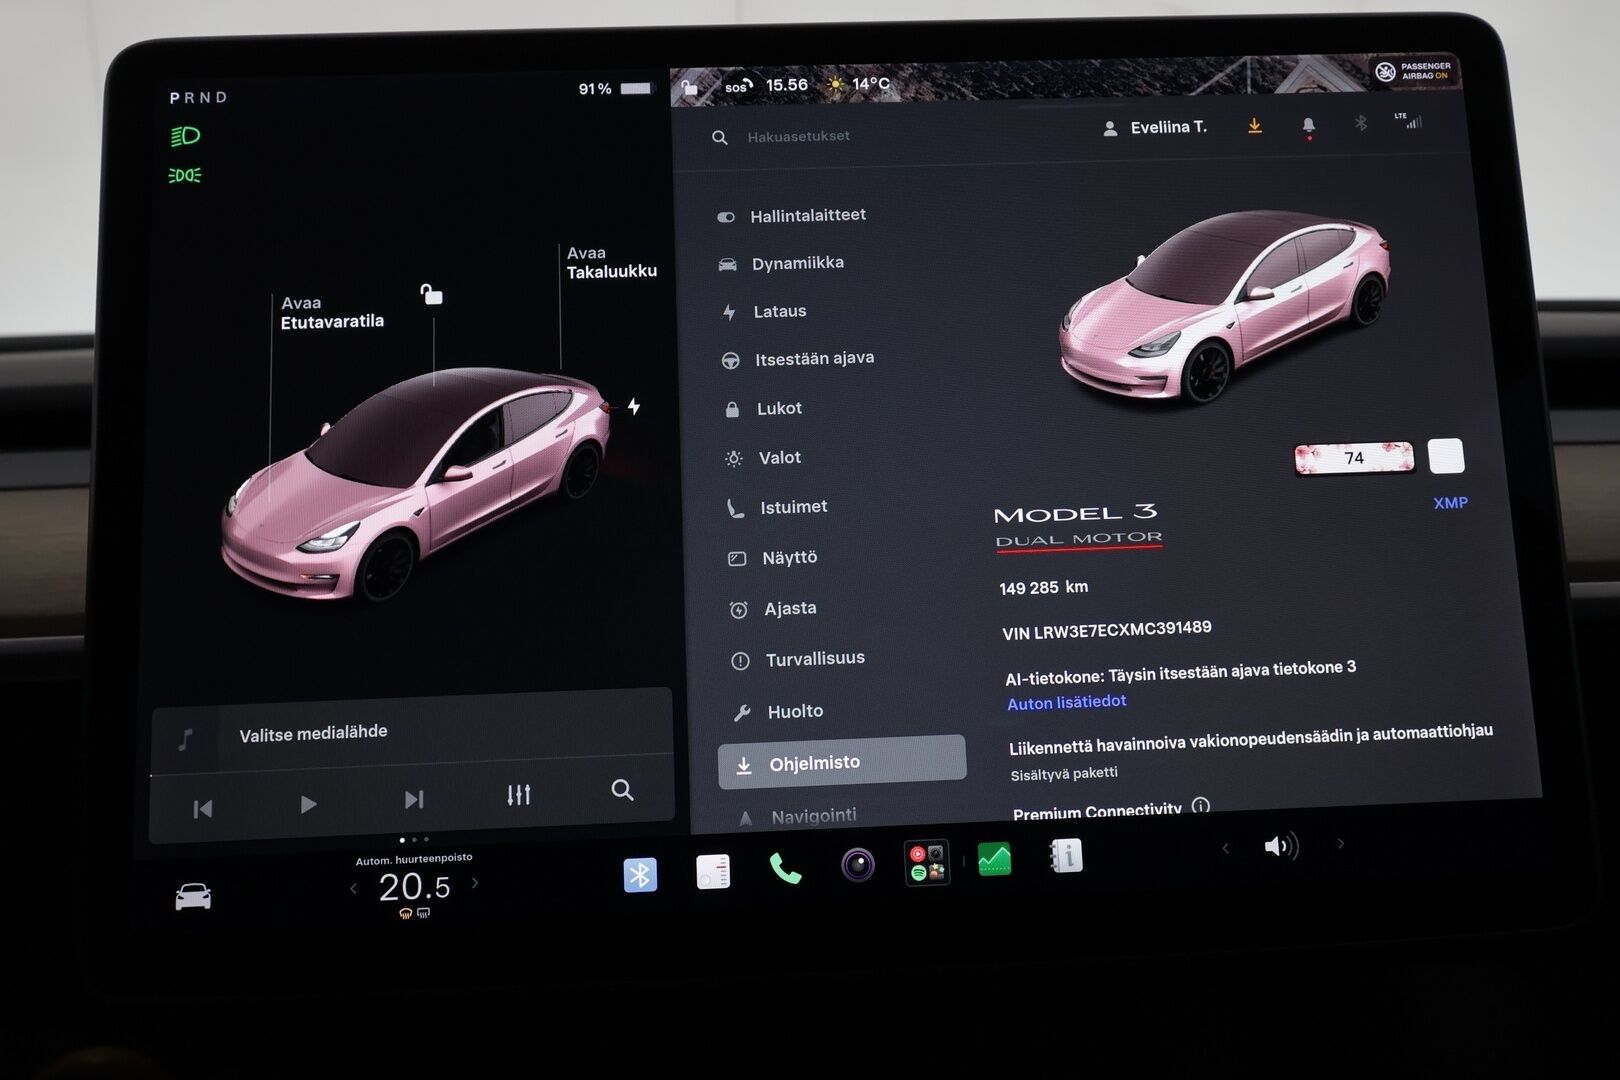This screenshot has height=1080, width=1620.
Task: Select the Ohjelmisto software menu item
Action: coord(842,764)
